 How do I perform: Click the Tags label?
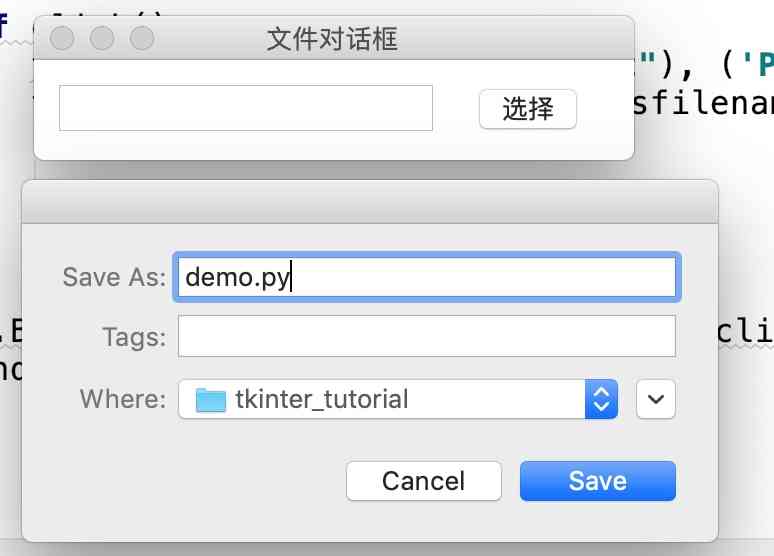133,337
